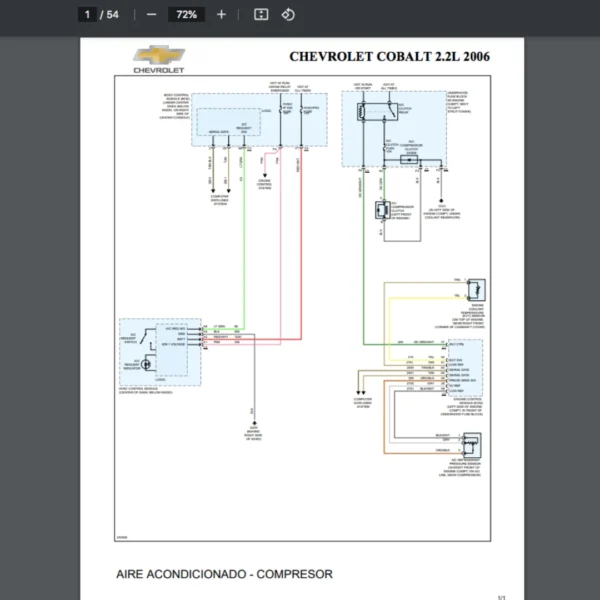The image size is (600, 600).
Task: Rotate the document with the rotate icon
Action: click(x=288, y=15)
